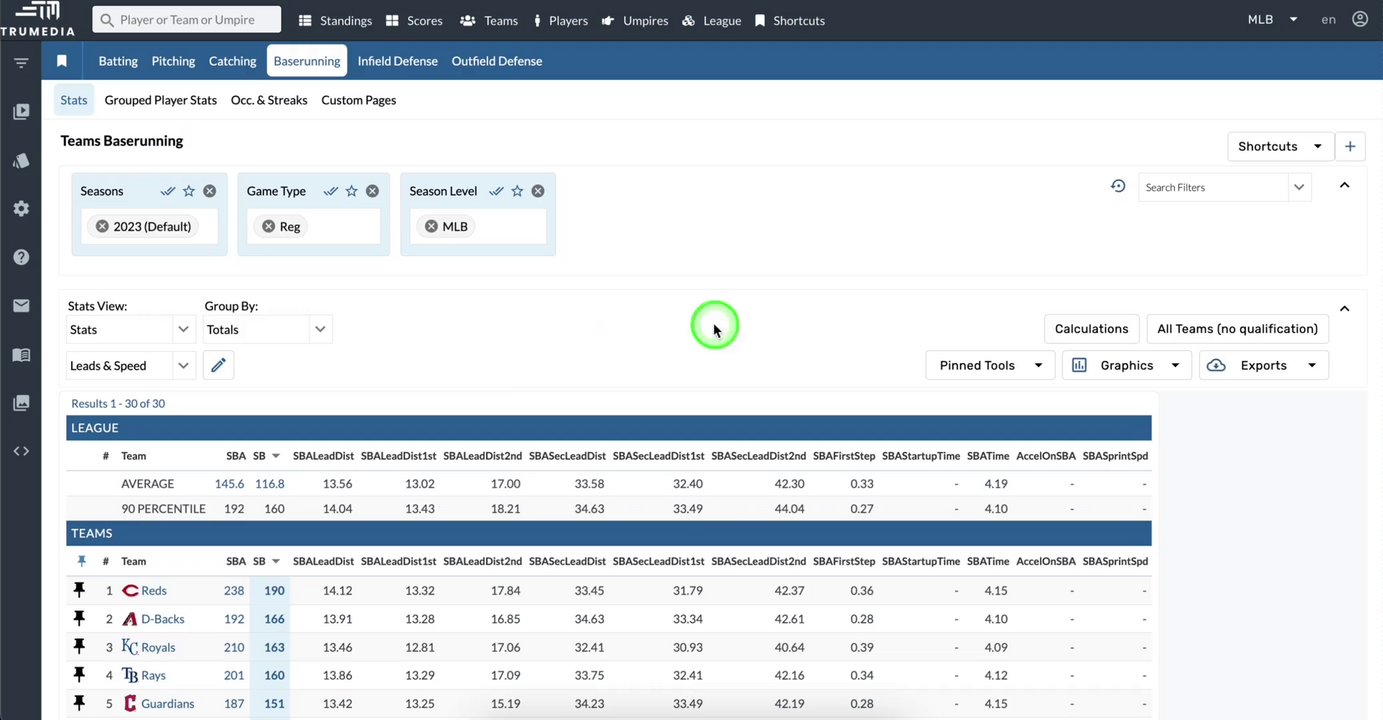Switch to the Pitching tab
1383x720 pixels.
coord(173,61)
